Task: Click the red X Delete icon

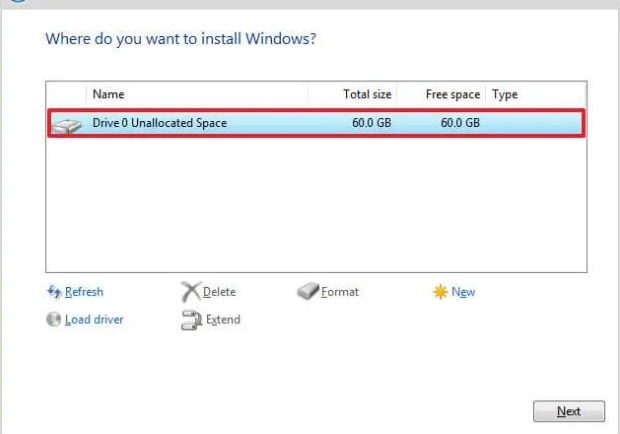Action: tap(190, 292)
